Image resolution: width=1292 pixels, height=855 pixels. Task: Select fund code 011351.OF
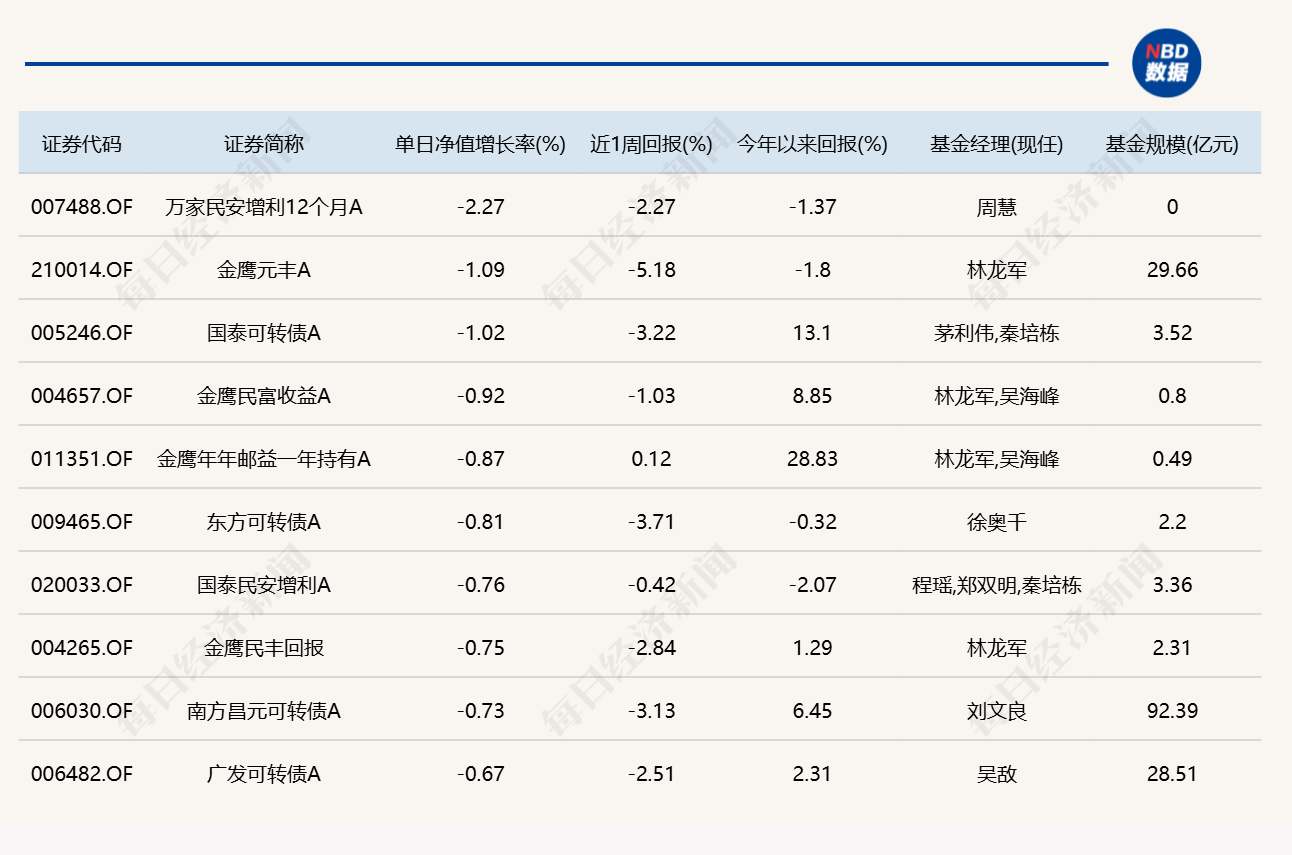(82, 459)
